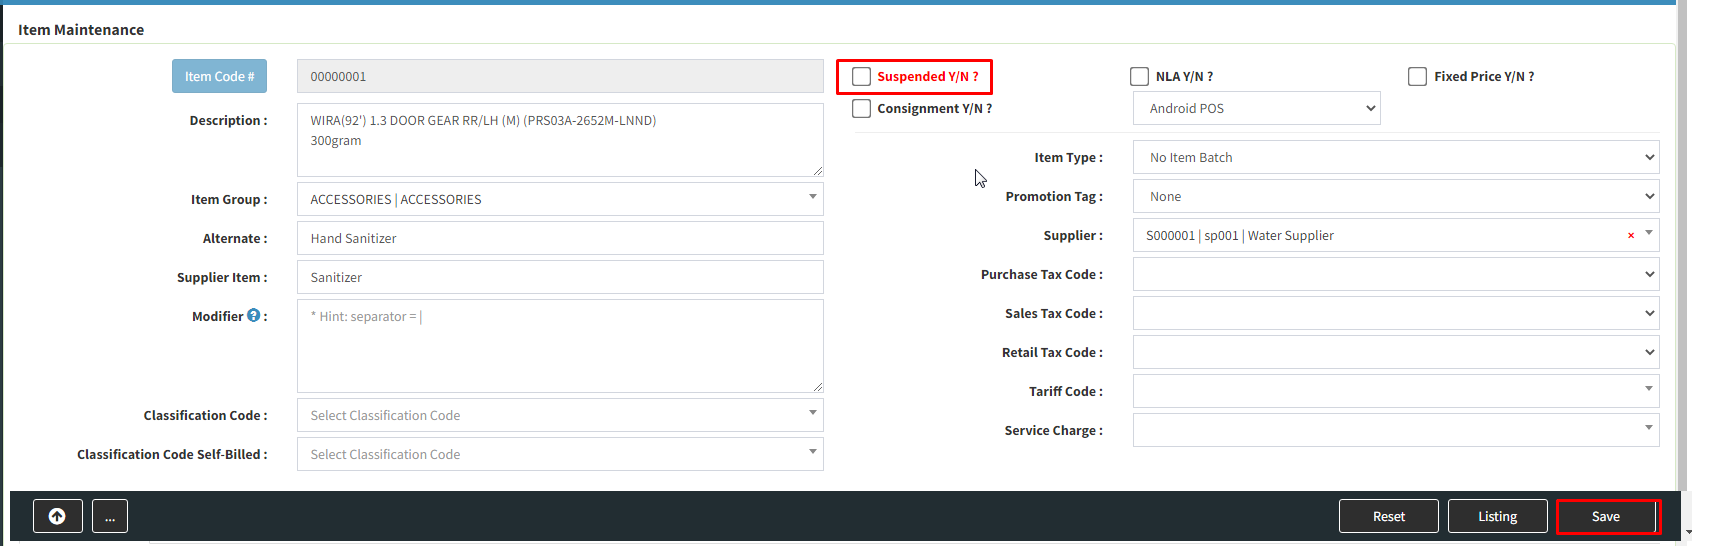1714x546 pixels.
Task: Open the Purchase Tax Code dropdown
Action: click(1395, 275)
